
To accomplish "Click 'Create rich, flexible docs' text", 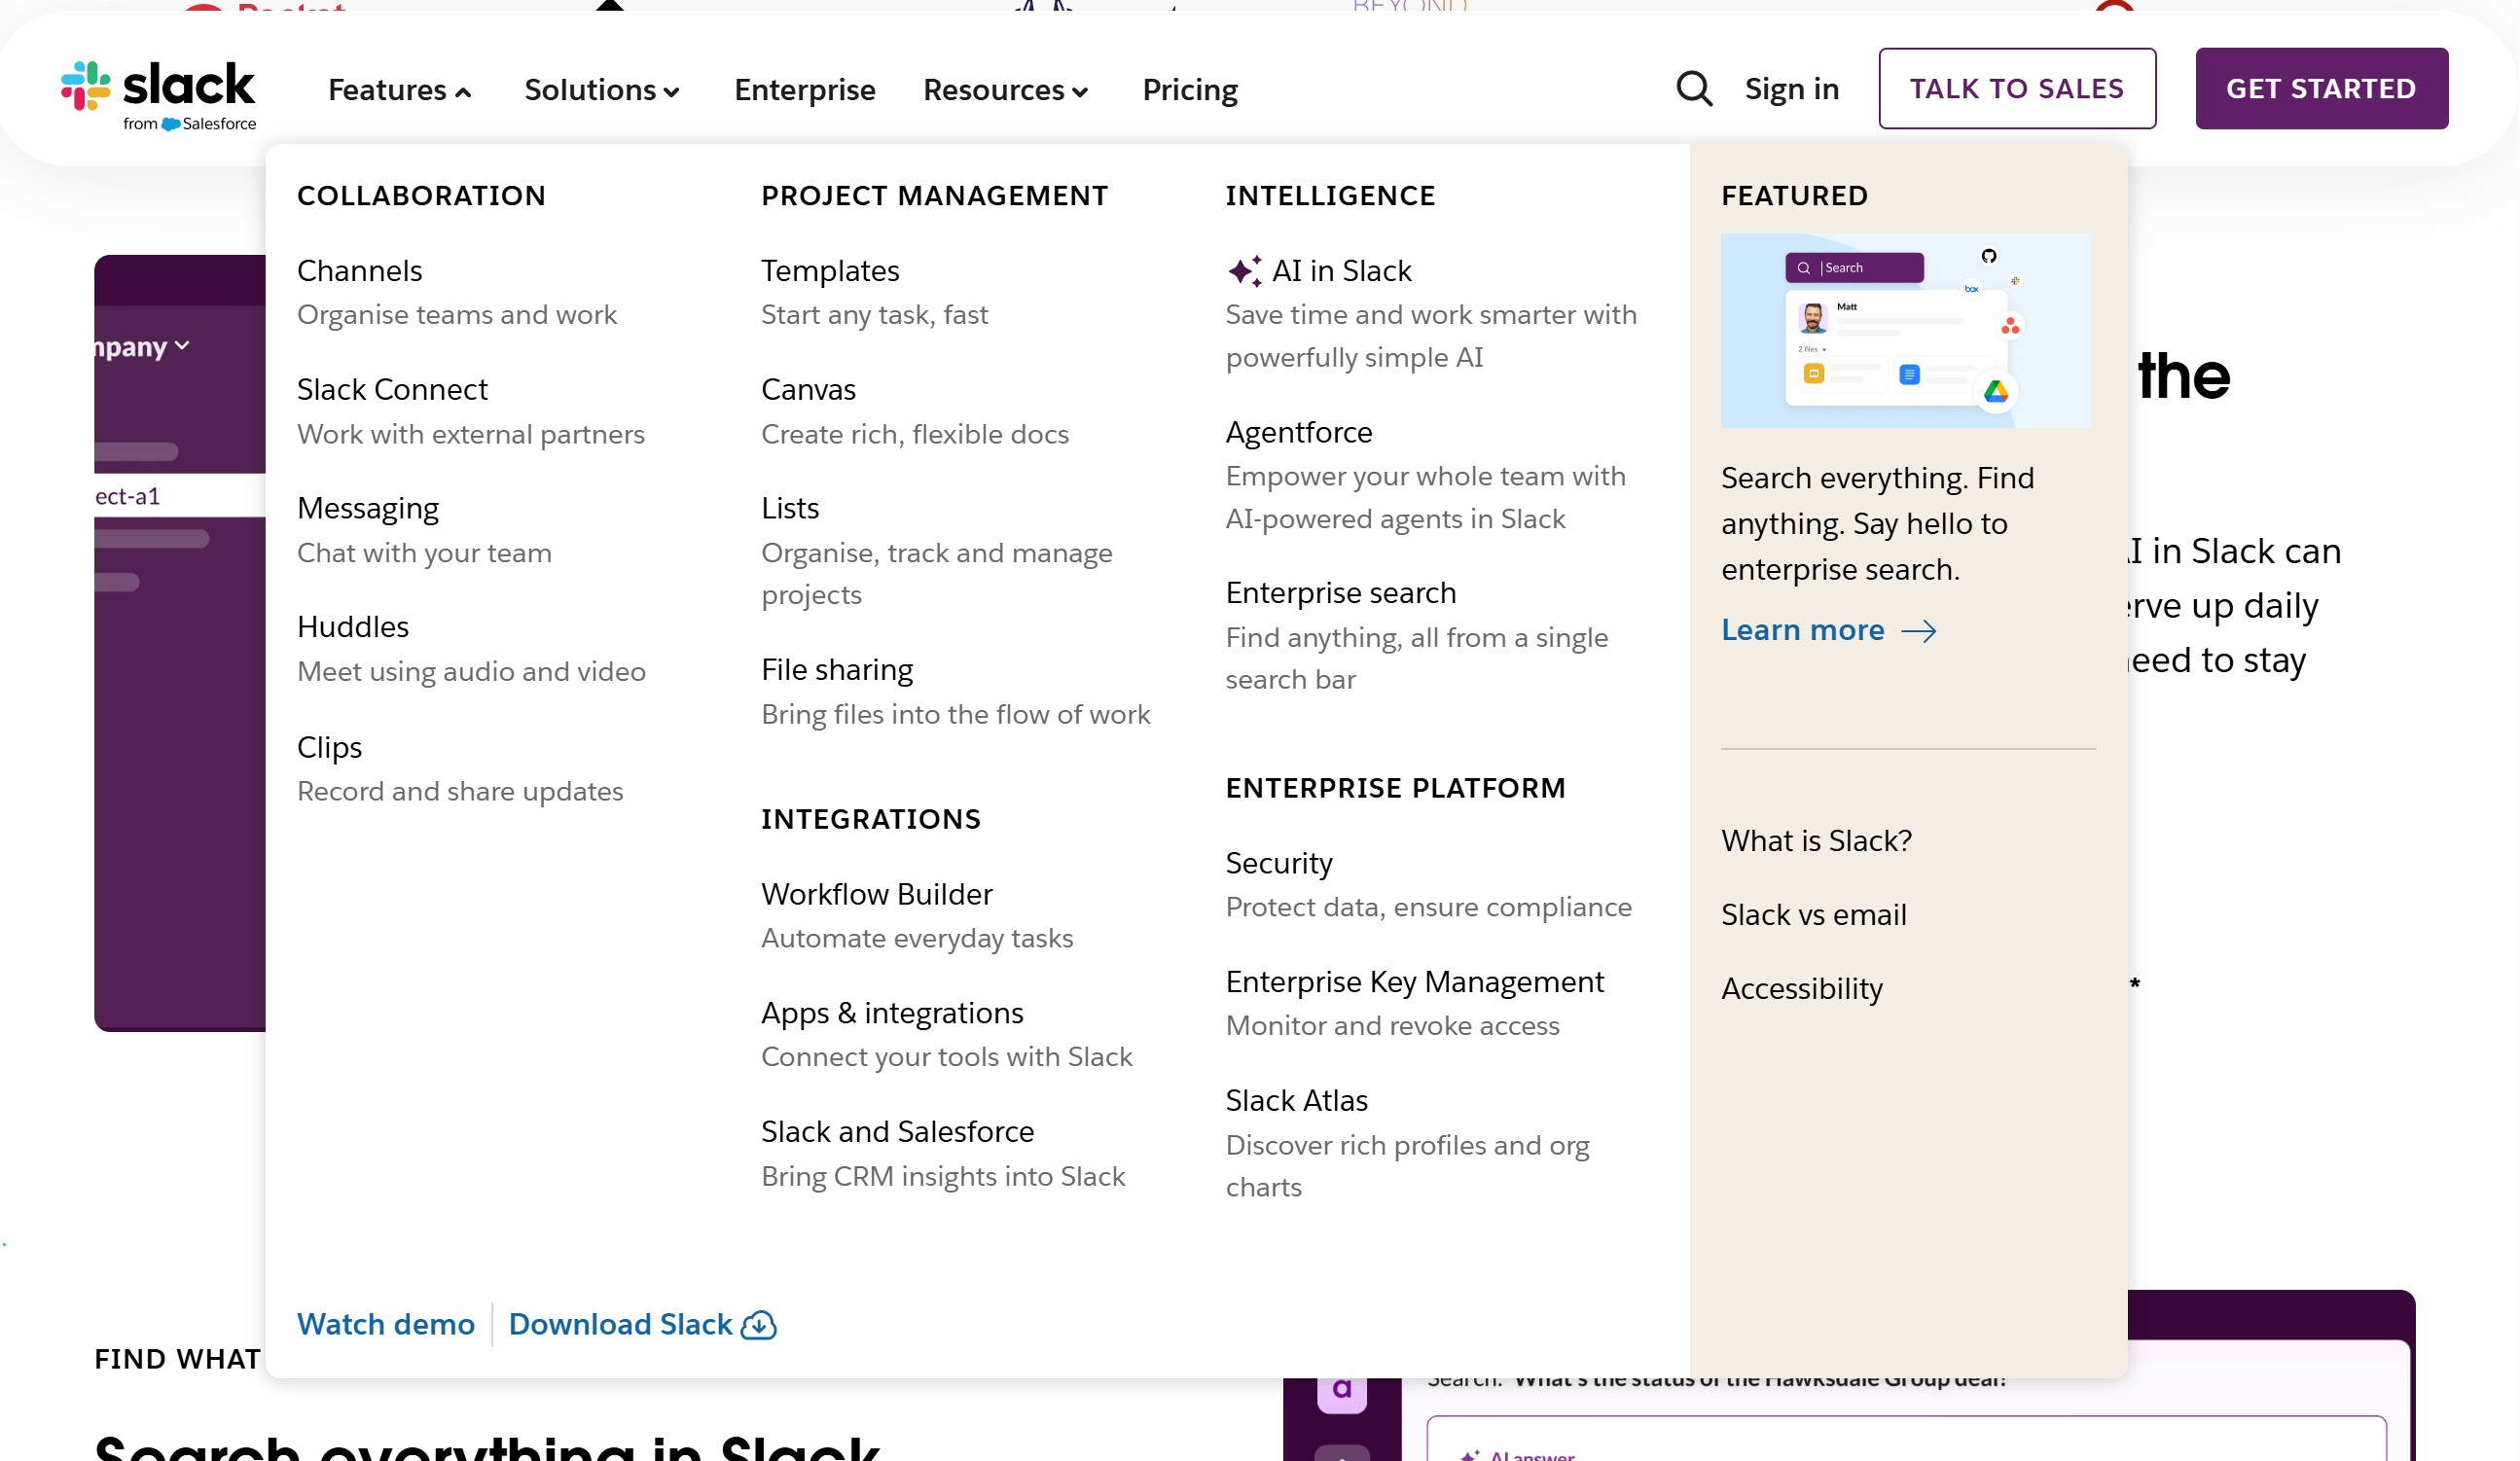I will [915, 434].
